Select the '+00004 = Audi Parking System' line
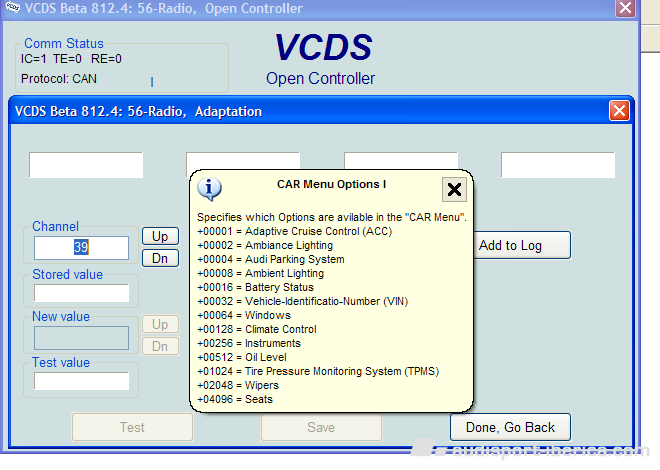Image resolution: width=660 pixels, height=470 pixels. click(271, 259)
